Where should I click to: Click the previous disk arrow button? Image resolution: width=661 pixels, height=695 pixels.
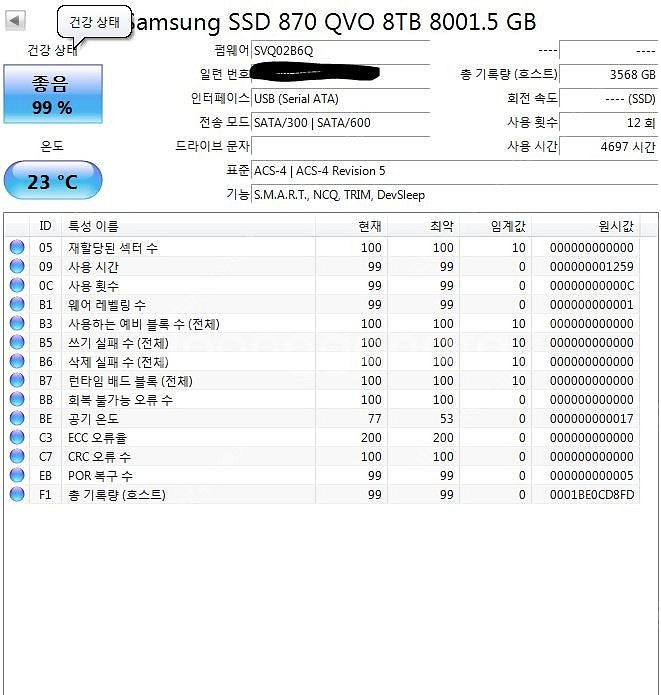point(15,21)
